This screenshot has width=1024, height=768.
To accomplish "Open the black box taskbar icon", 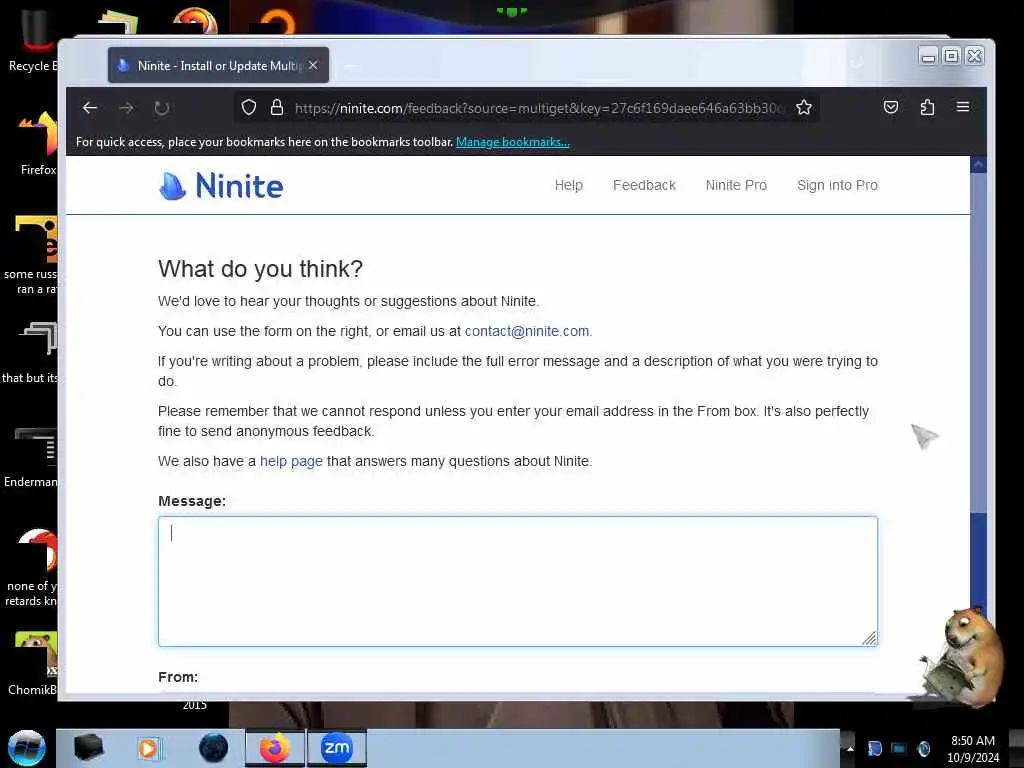I will 88,748.
